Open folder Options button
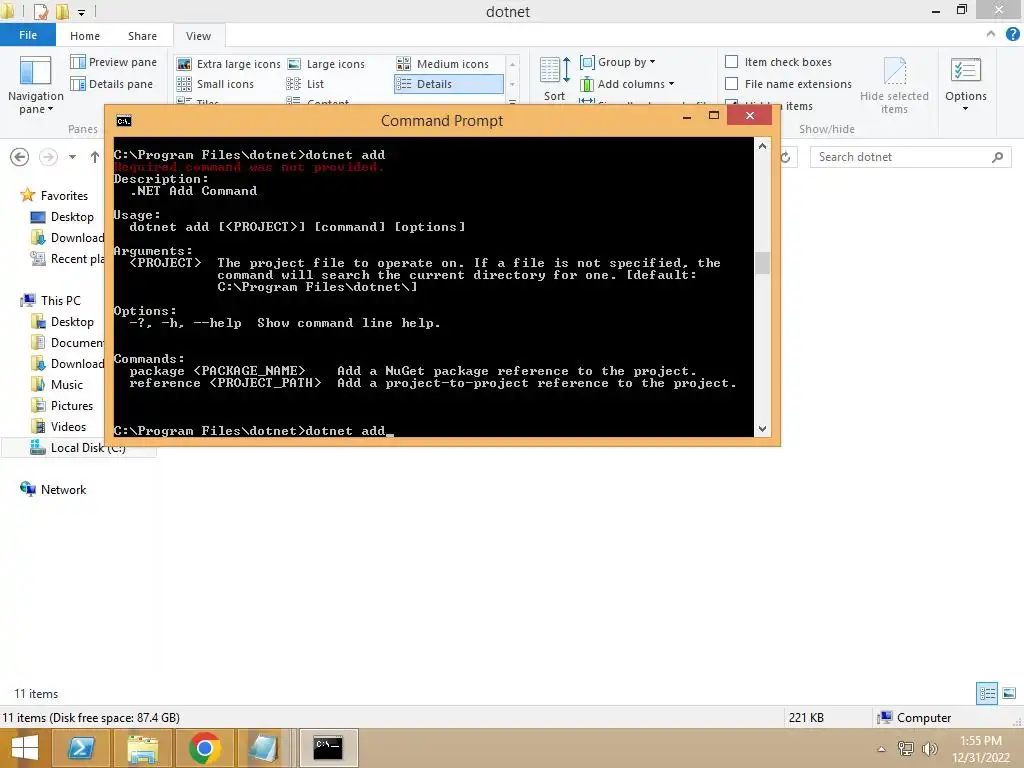The height and width of the screenshot is (768, 1024). [965, 84]
